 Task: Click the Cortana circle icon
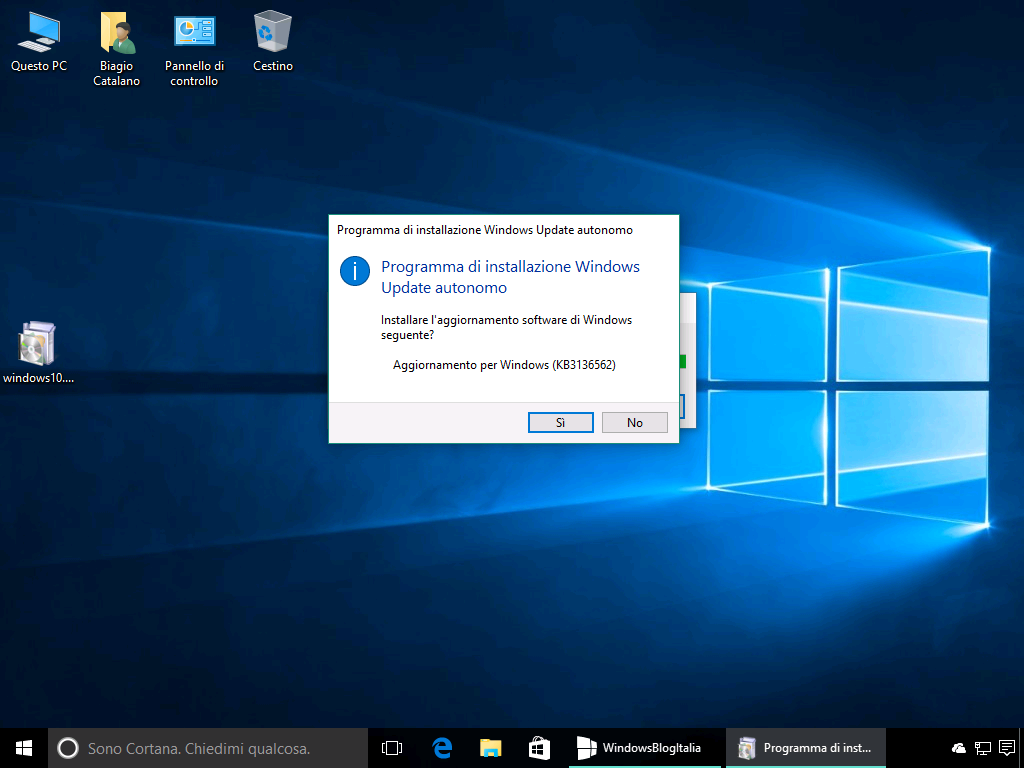pyautogui.click(x=68, y=748)
